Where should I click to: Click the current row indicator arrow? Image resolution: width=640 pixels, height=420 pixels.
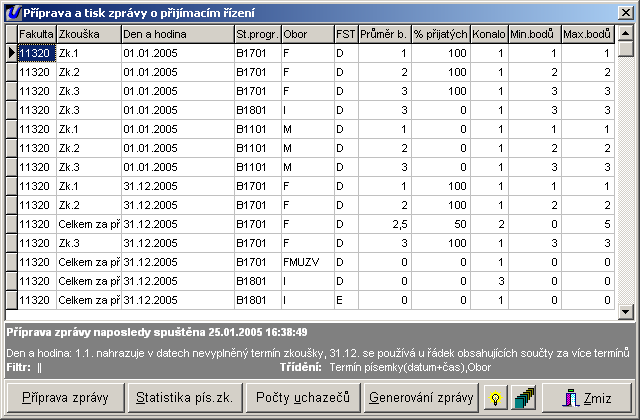pos(11,53)
